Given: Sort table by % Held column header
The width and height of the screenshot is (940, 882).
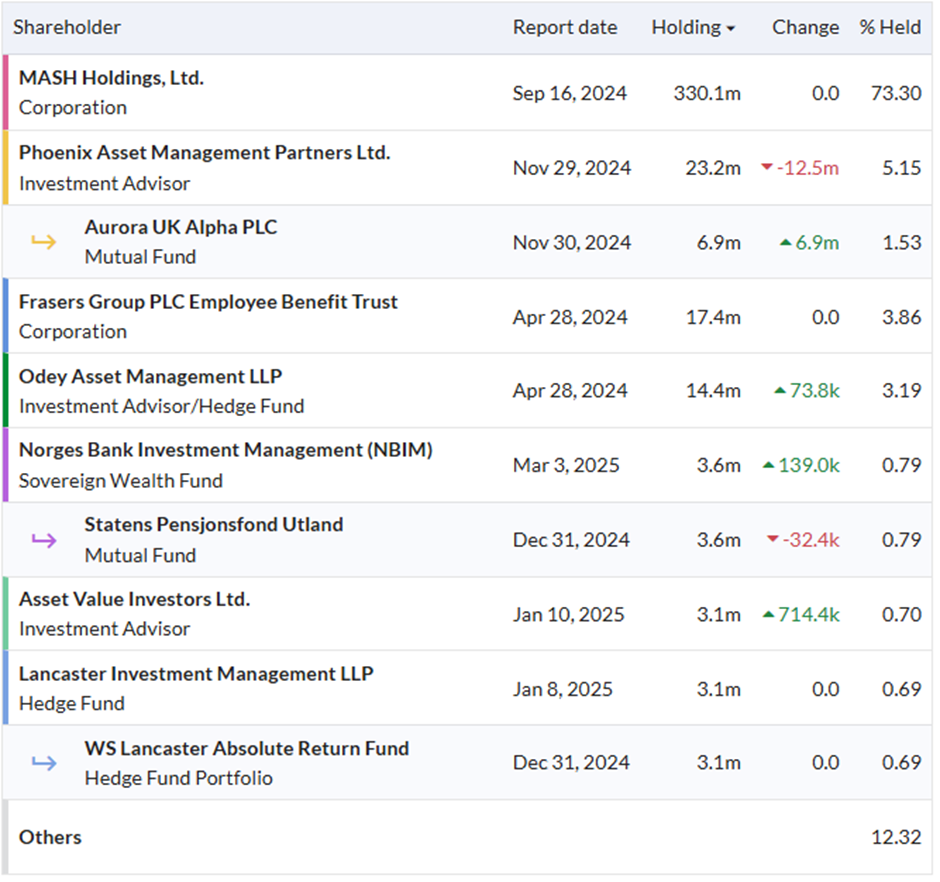Looking at the screenshot, I should click(890, 28).
